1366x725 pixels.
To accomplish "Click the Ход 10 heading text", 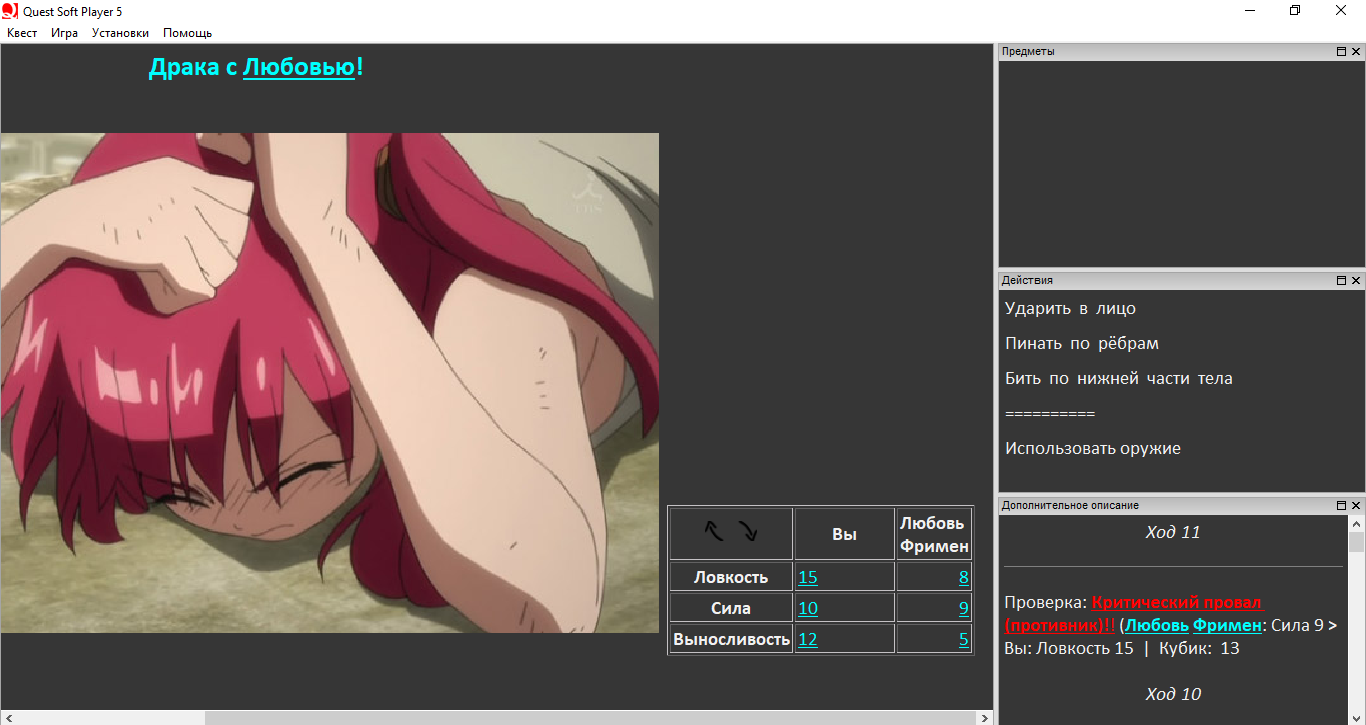I will [x=1173, y=694].
